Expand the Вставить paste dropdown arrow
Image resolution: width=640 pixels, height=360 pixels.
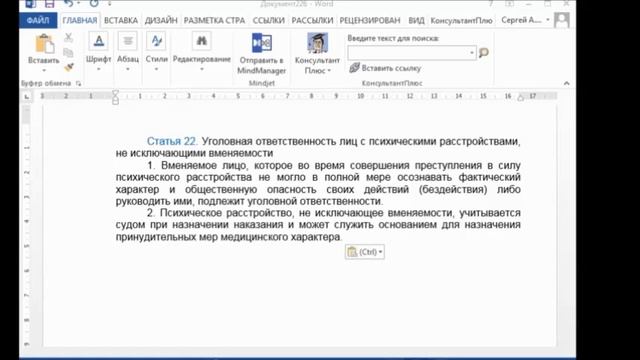[44, 70]
